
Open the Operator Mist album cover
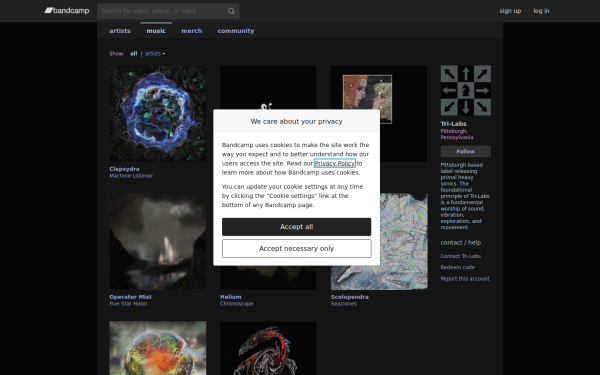[x=158, y=241]
